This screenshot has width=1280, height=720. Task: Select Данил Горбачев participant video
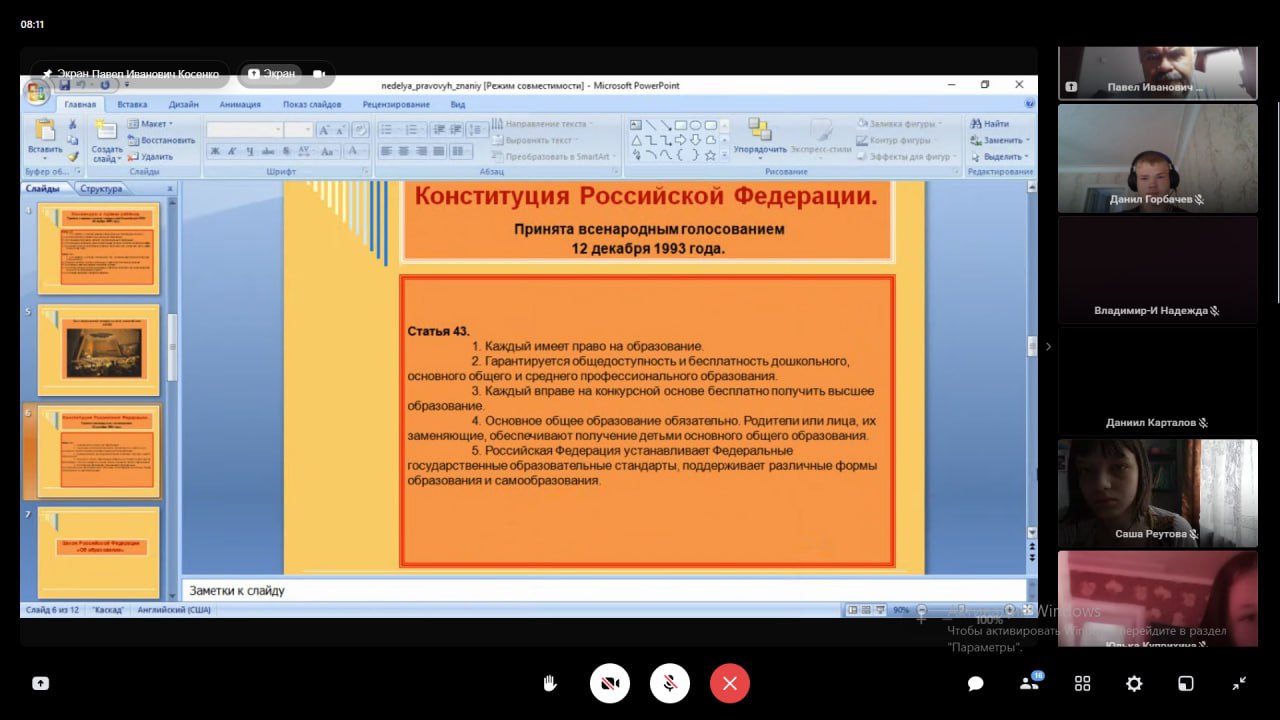[x=1158, y=158]
